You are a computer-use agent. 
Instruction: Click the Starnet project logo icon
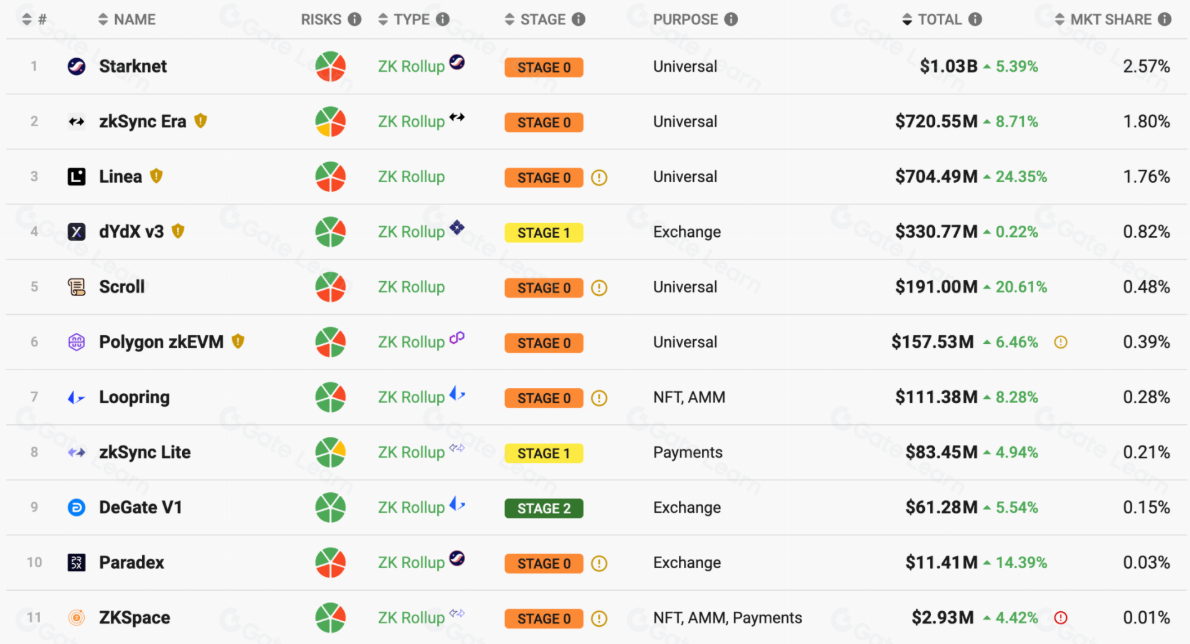tap(76, 67)
